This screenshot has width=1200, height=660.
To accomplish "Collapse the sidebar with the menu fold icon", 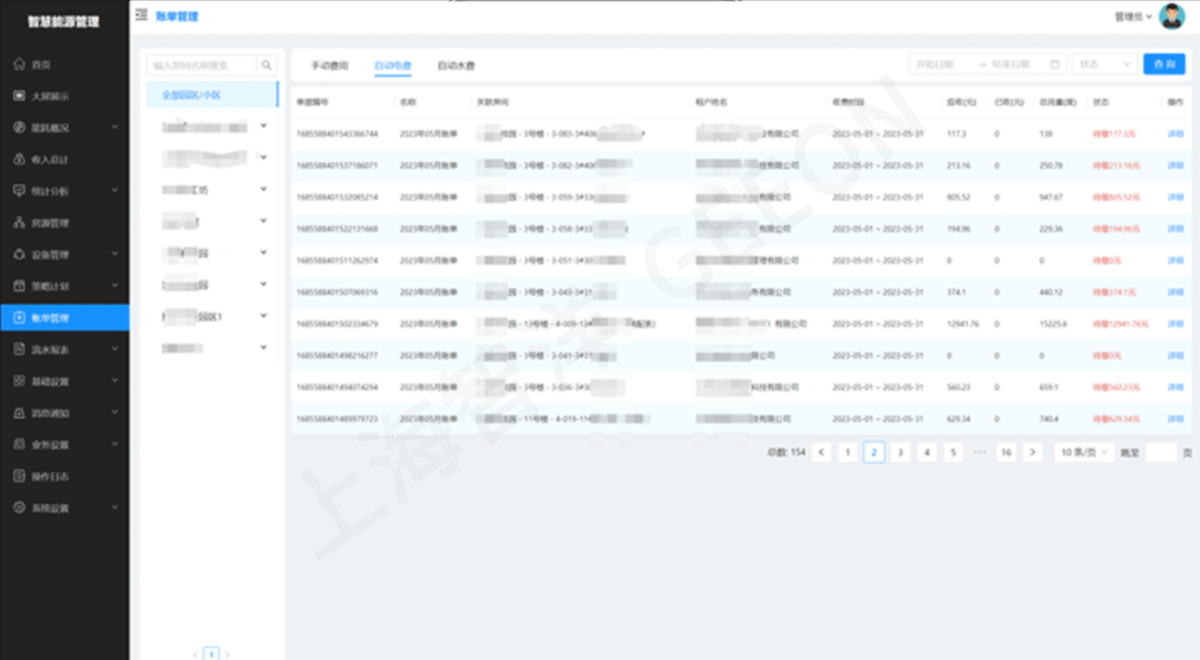I will [x=141, y=16].
